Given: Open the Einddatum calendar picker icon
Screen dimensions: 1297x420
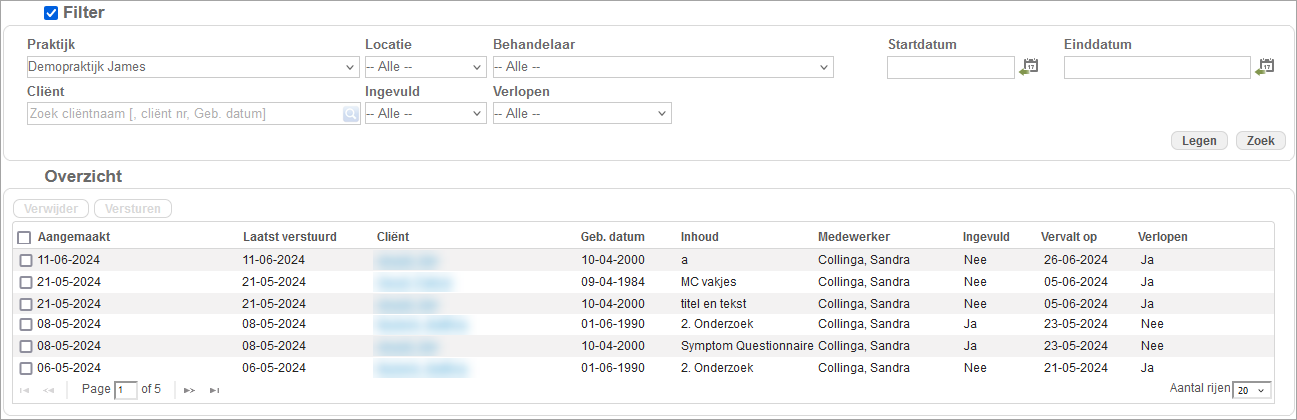Looking at the screenshot, I should click(1265, 67).
